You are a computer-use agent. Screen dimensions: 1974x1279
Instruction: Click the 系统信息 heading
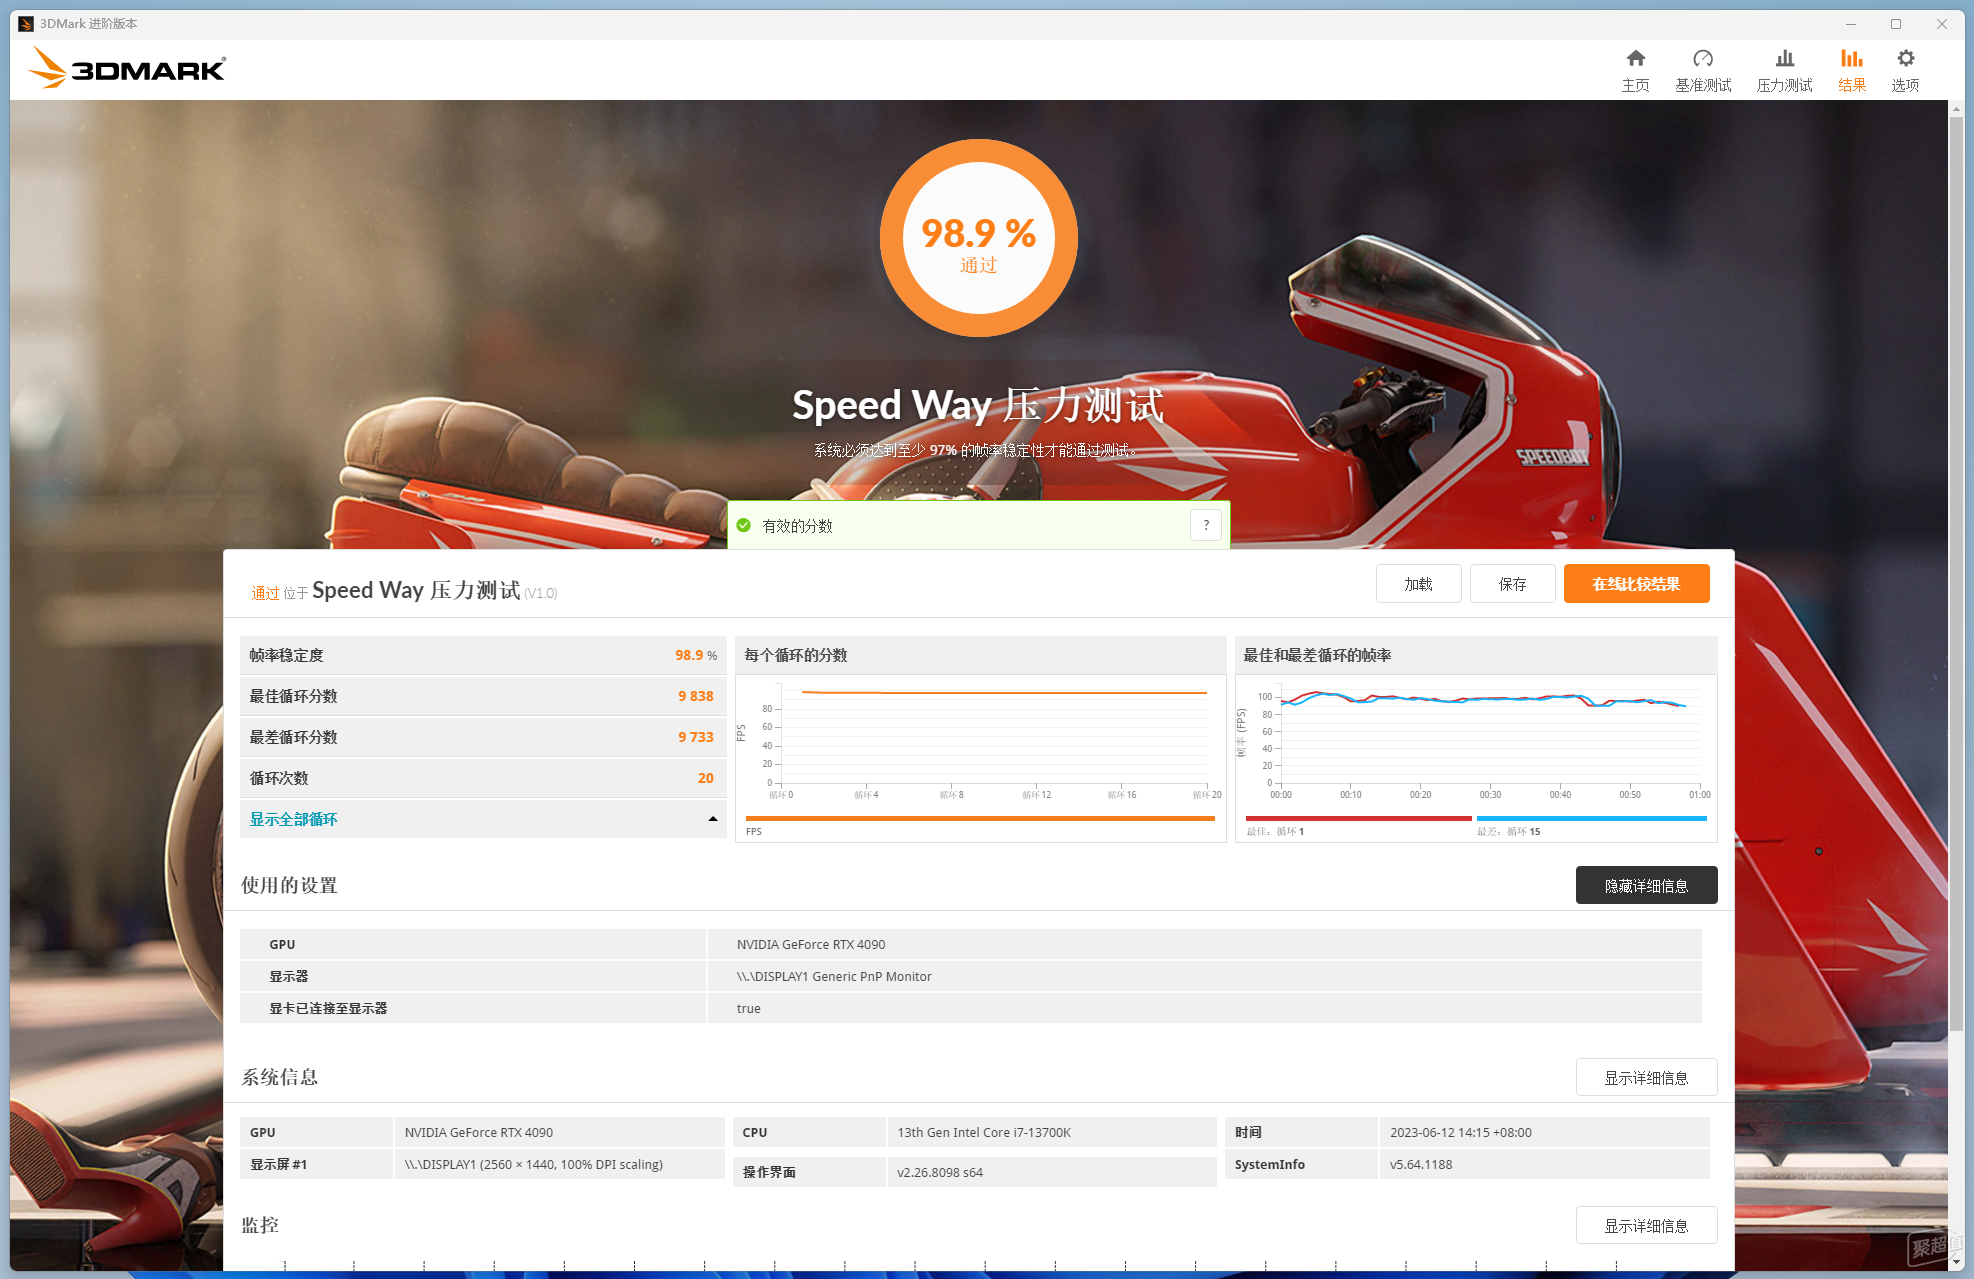(279, 1077)
